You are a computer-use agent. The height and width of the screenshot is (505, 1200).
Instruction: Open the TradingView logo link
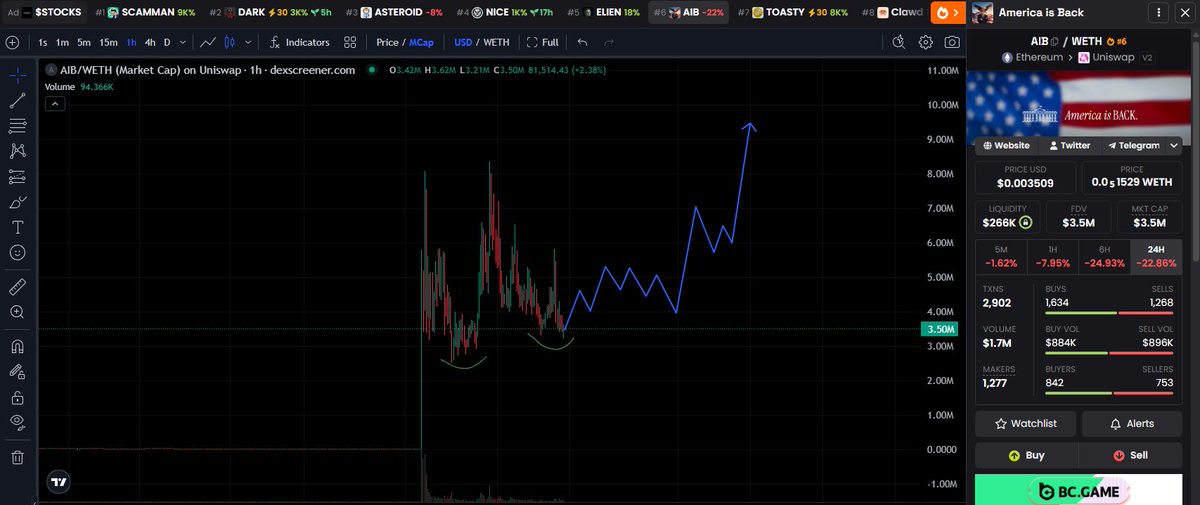(x=59, y=481)
